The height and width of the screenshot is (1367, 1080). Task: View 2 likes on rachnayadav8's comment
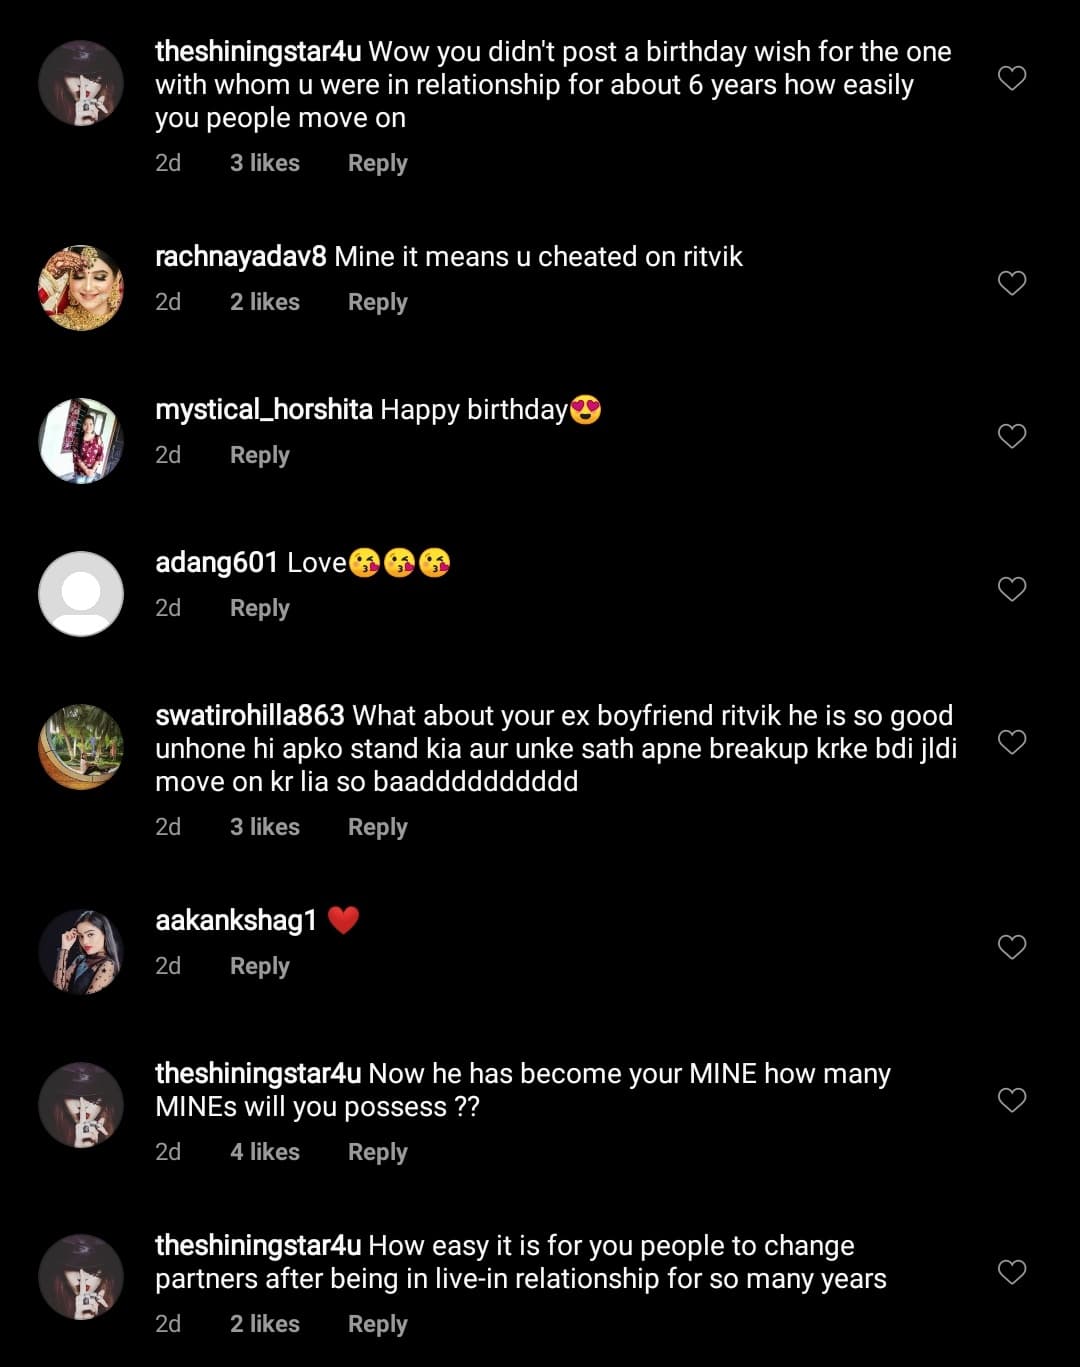(x=264, y=302)
